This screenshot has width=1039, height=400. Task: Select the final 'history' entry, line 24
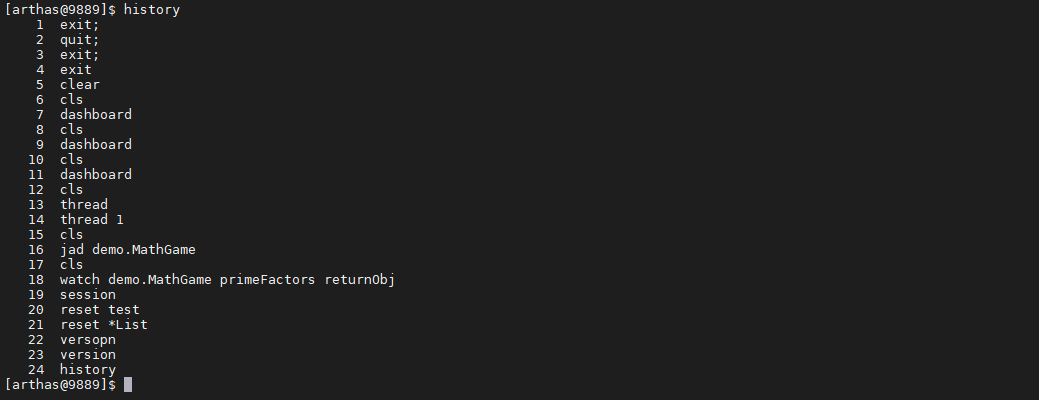point(88,370)
